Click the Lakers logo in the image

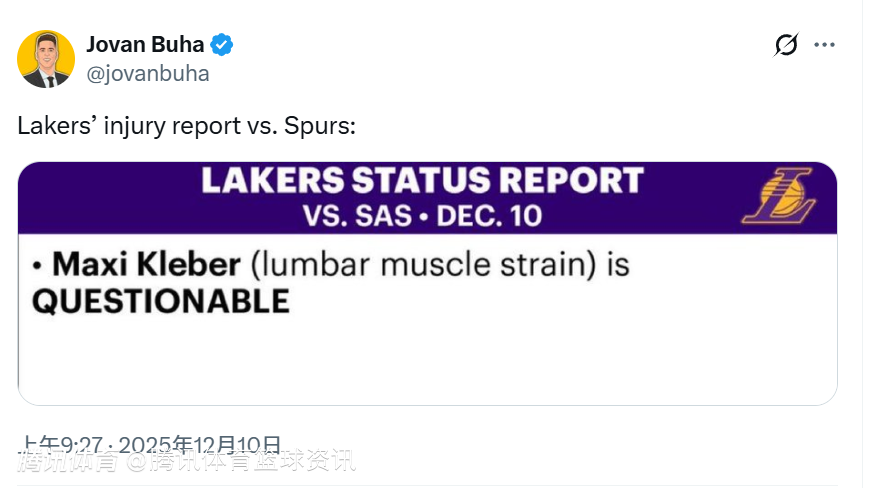click(780, 196)
